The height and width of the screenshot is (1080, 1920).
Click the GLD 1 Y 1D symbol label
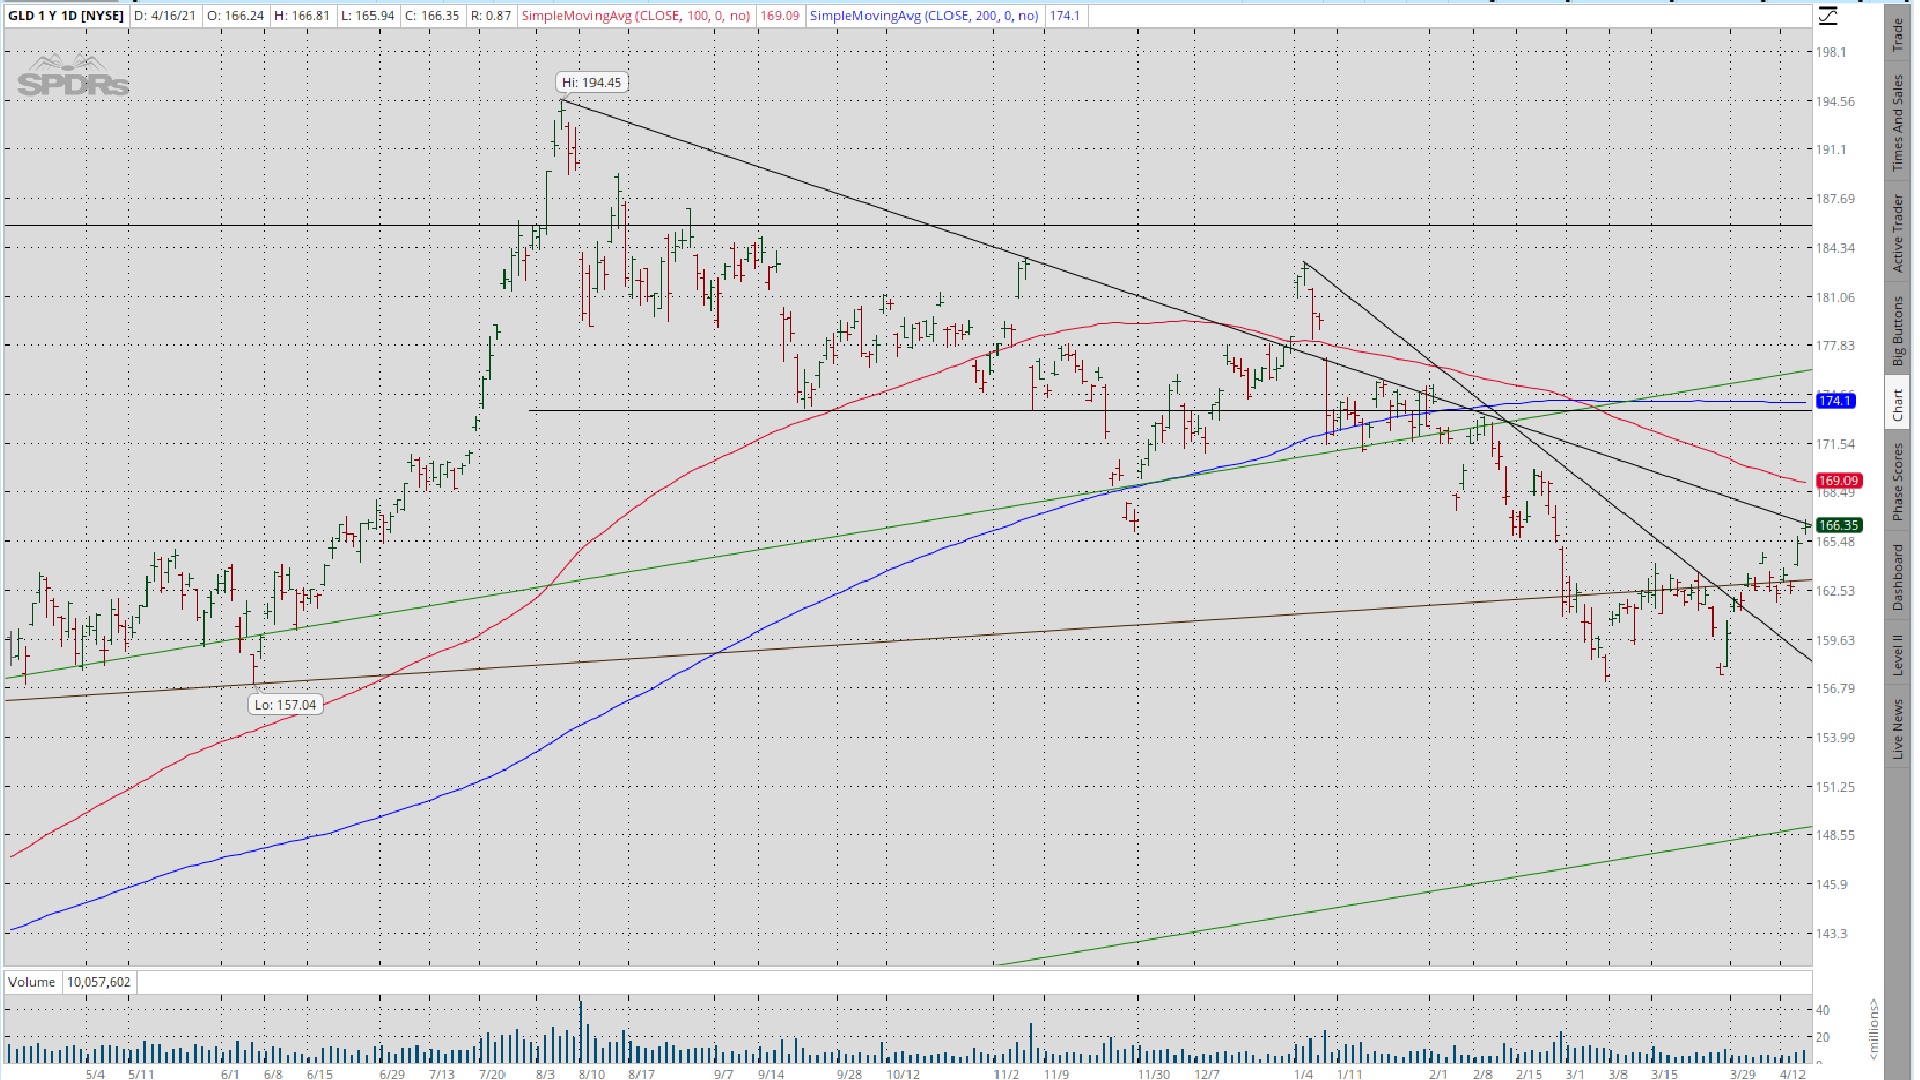click(x=66, y=16)
